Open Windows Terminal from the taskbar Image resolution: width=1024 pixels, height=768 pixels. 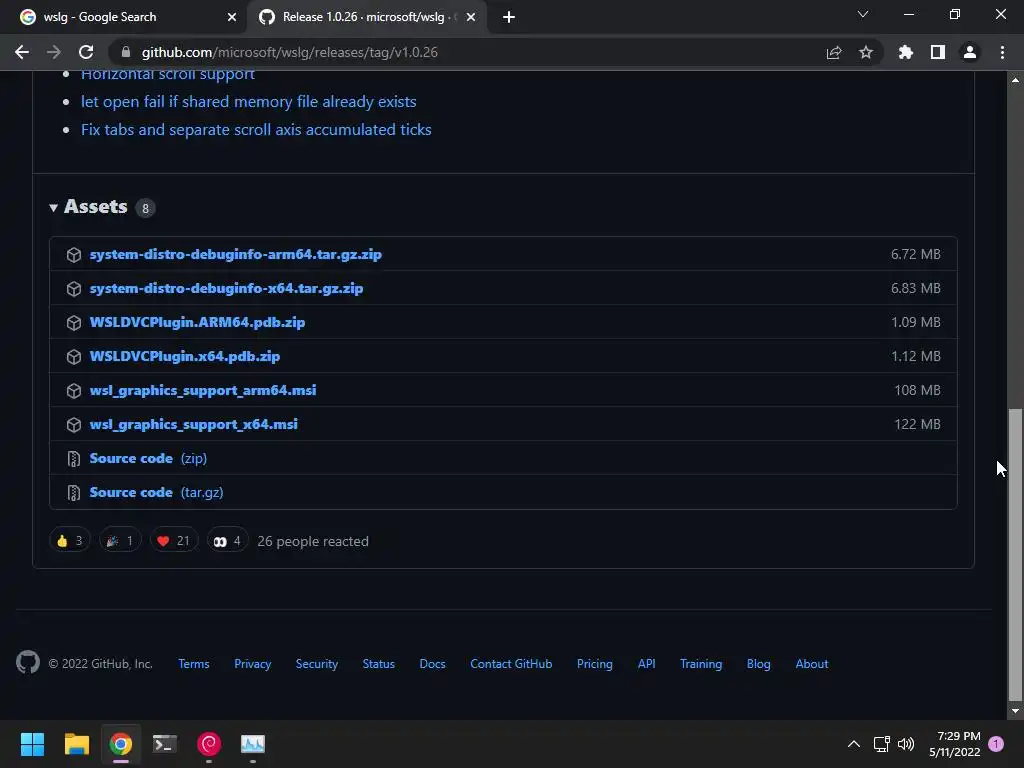coord(165,744)
